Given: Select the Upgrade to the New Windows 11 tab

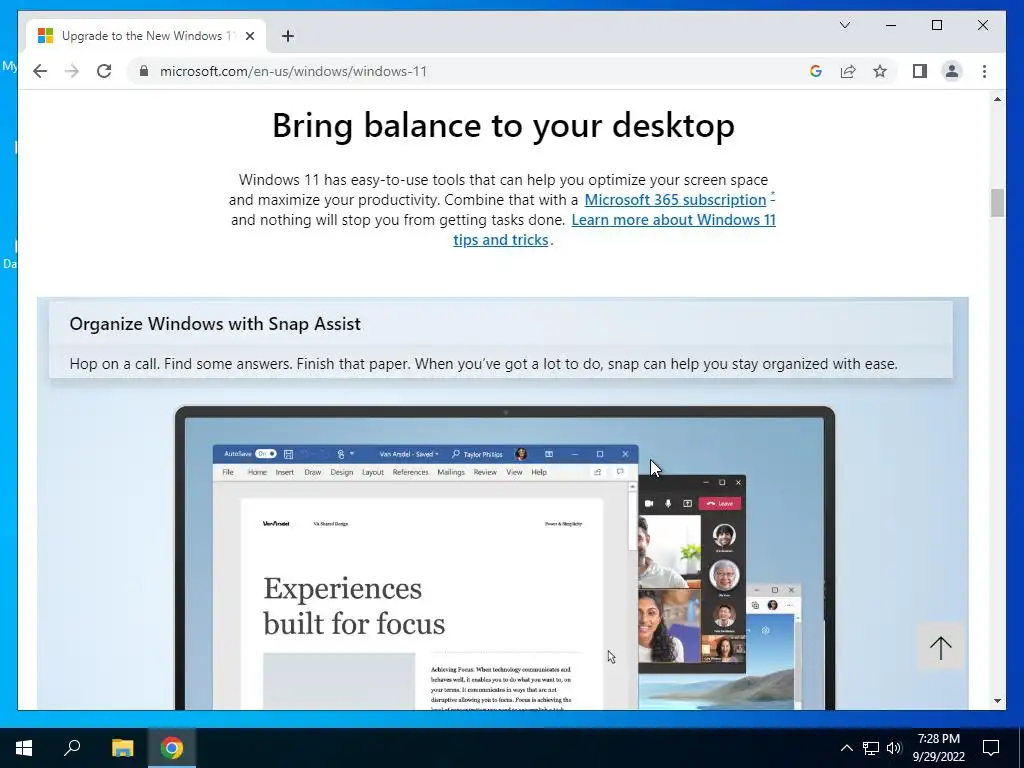Looking at the screenshot, I should (146, 36).
